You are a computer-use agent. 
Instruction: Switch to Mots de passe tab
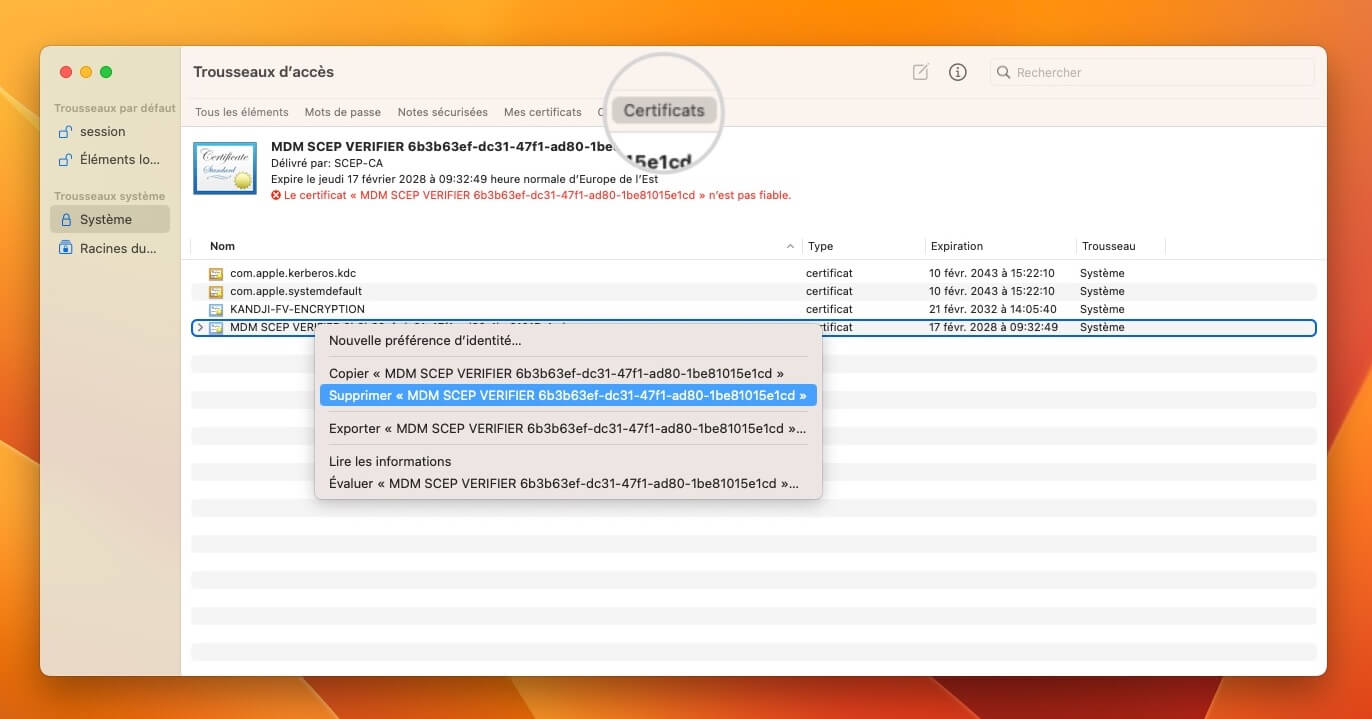coord(343,112)
